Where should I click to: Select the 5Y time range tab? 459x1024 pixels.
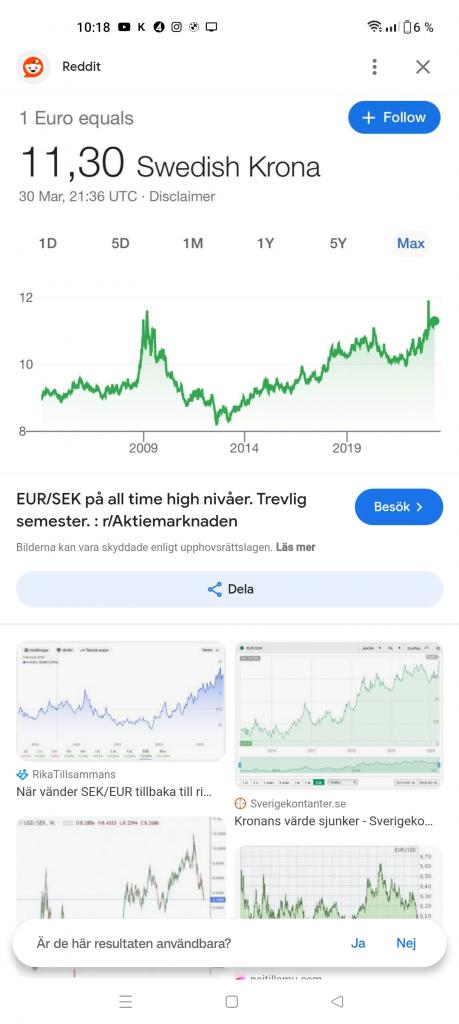(338, 244)
